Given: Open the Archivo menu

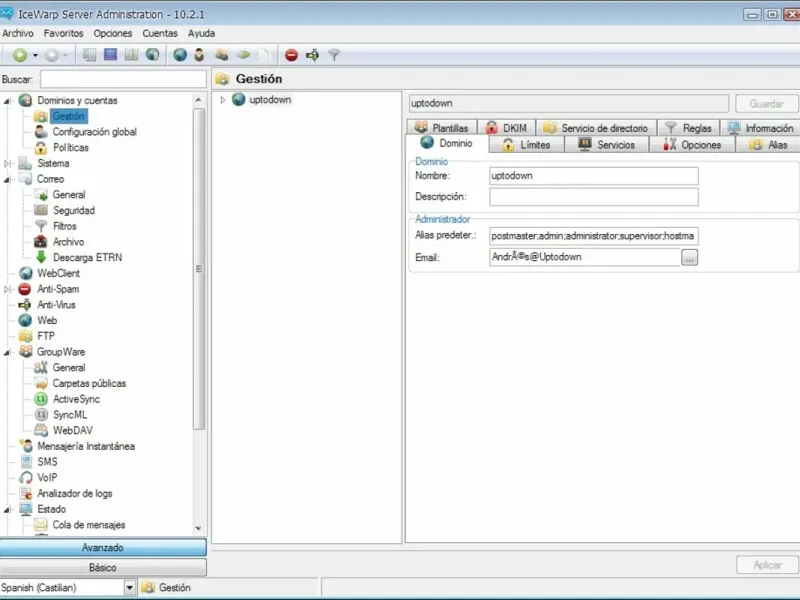Looking at the screenshot, I should (x=18, y=34).
